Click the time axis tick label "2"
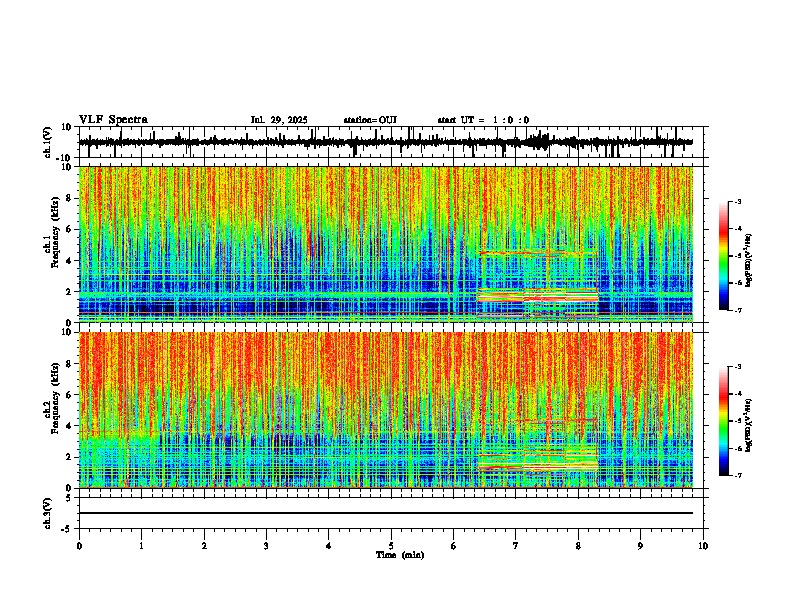Screen dimensions: 792x612 click(x=204, y=545)
